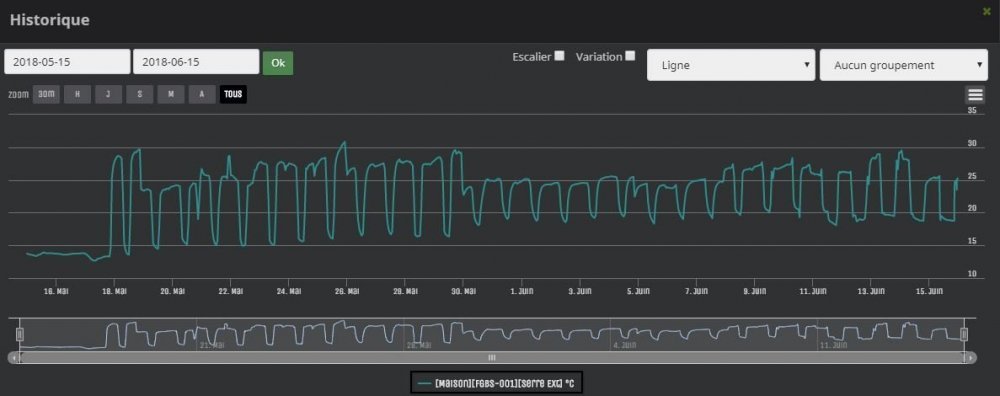Edit the end date field 2018-06-15
The height and width of the screenshot is (396, 1000).
[x=196, y=62]
